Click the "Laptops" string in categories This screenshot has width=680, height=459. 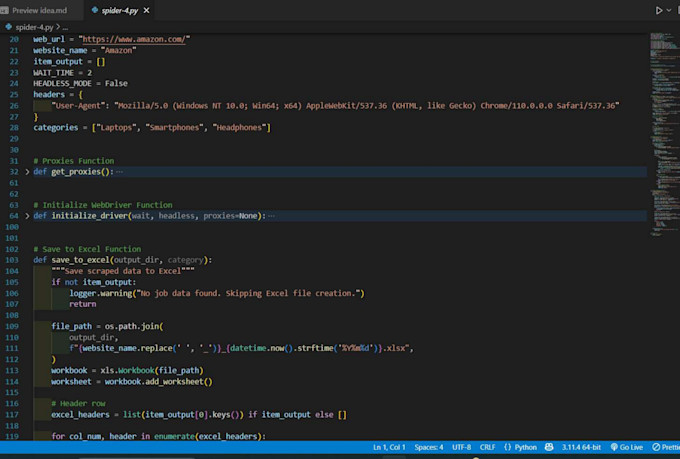point(116,128)
